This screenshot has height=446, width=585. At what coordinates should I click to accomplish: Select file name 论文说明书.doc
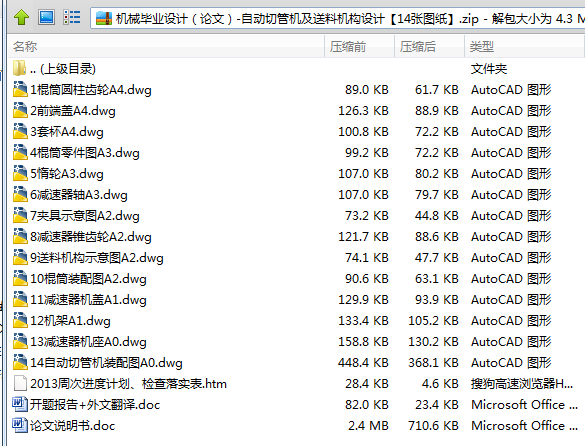coord(72,426)
